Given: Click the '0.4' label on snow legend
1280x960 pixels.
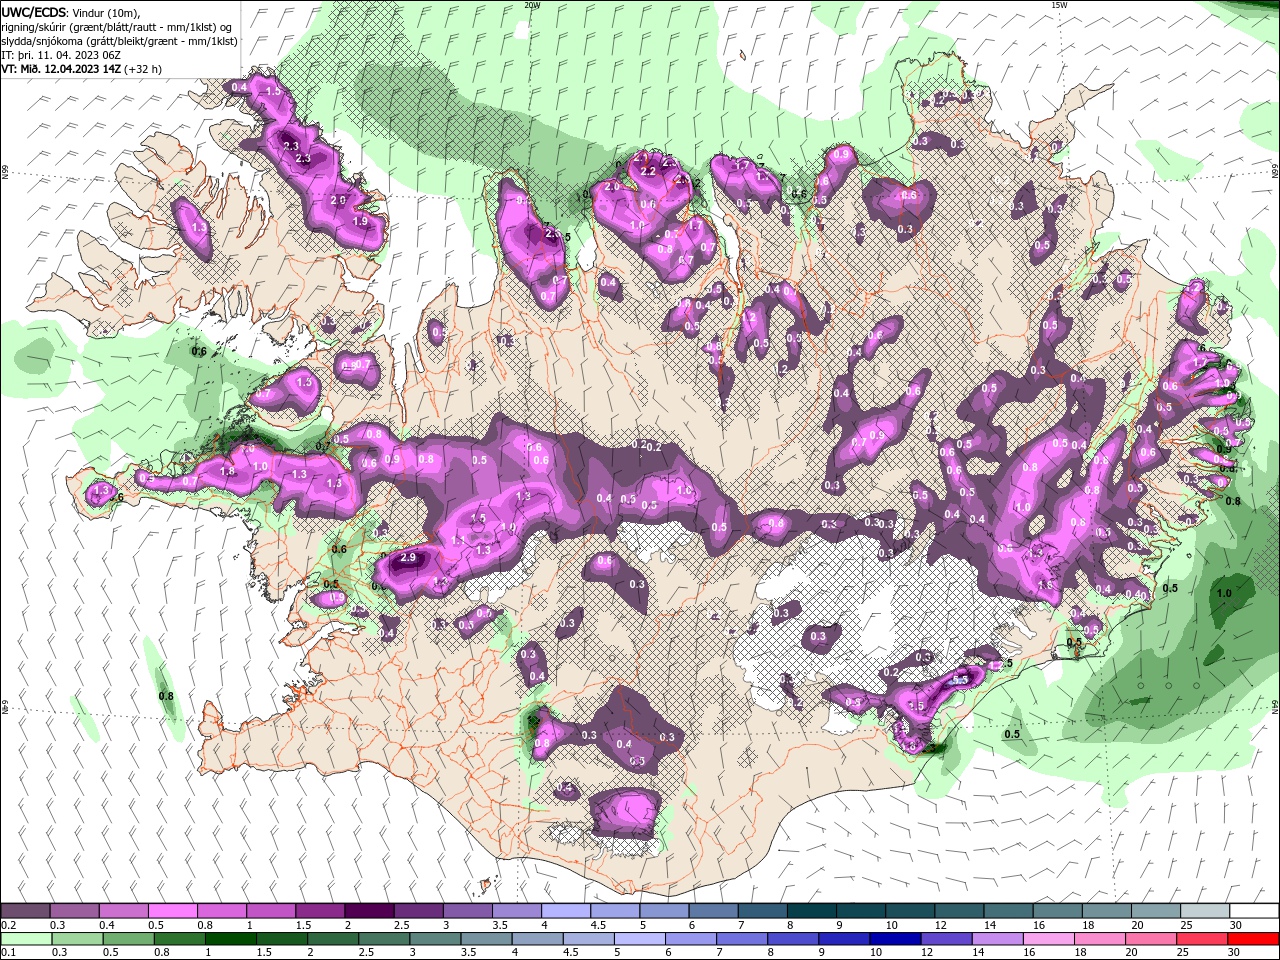Looking at the screenshot, I should [107, 925].
